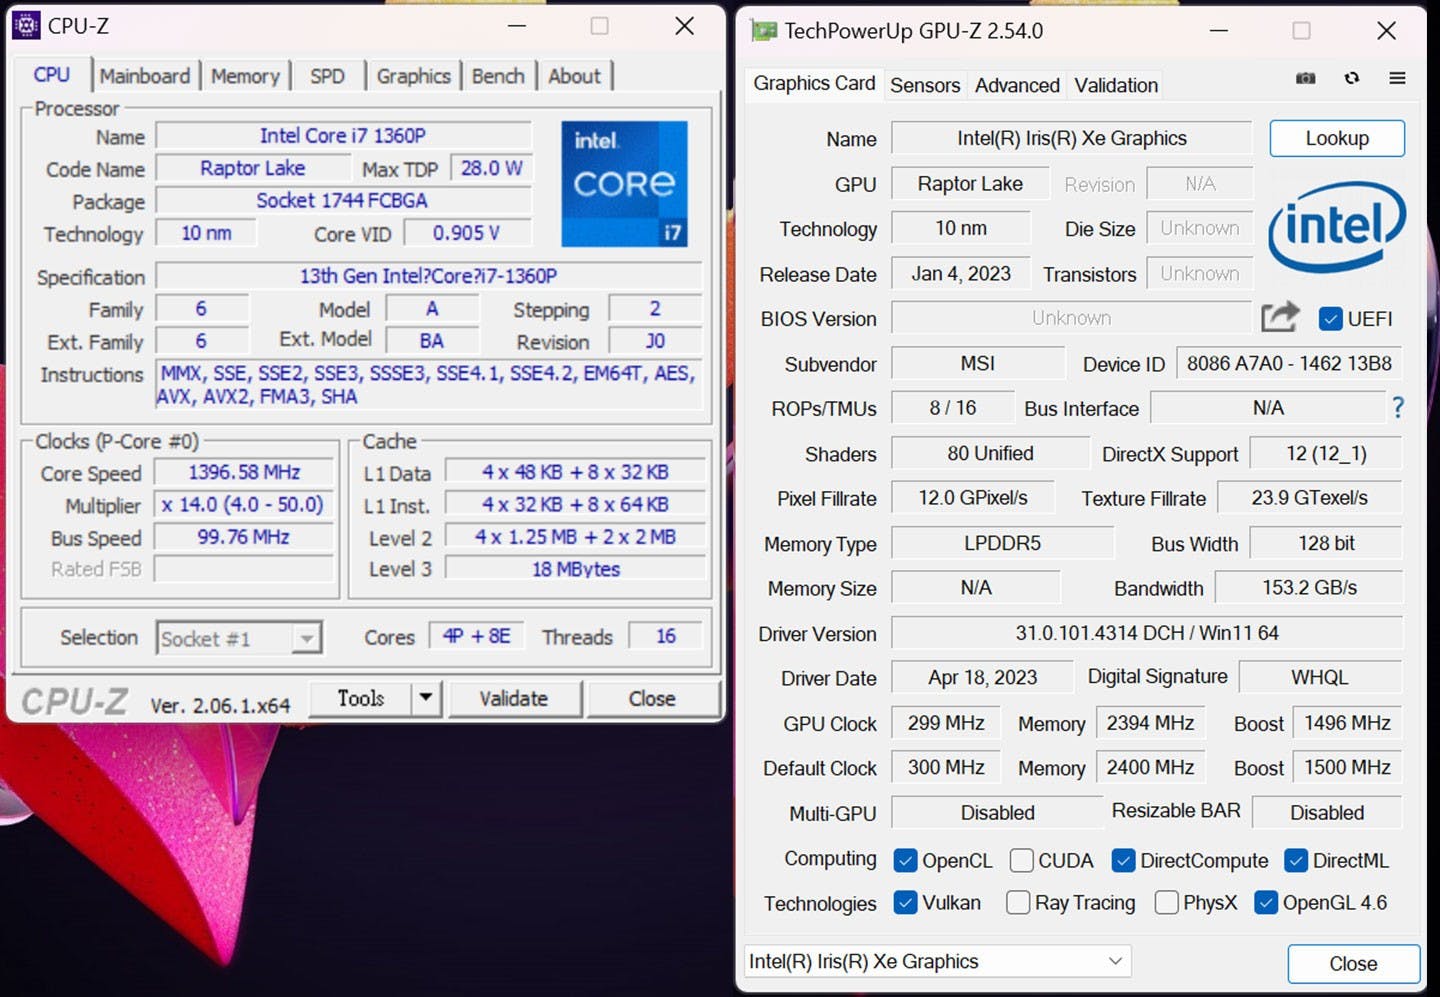The height and width of the screenshot is (997, 1440).
Task: Click the Package value Socket 1744 FCBGA
Action: [x=343, y=200]
